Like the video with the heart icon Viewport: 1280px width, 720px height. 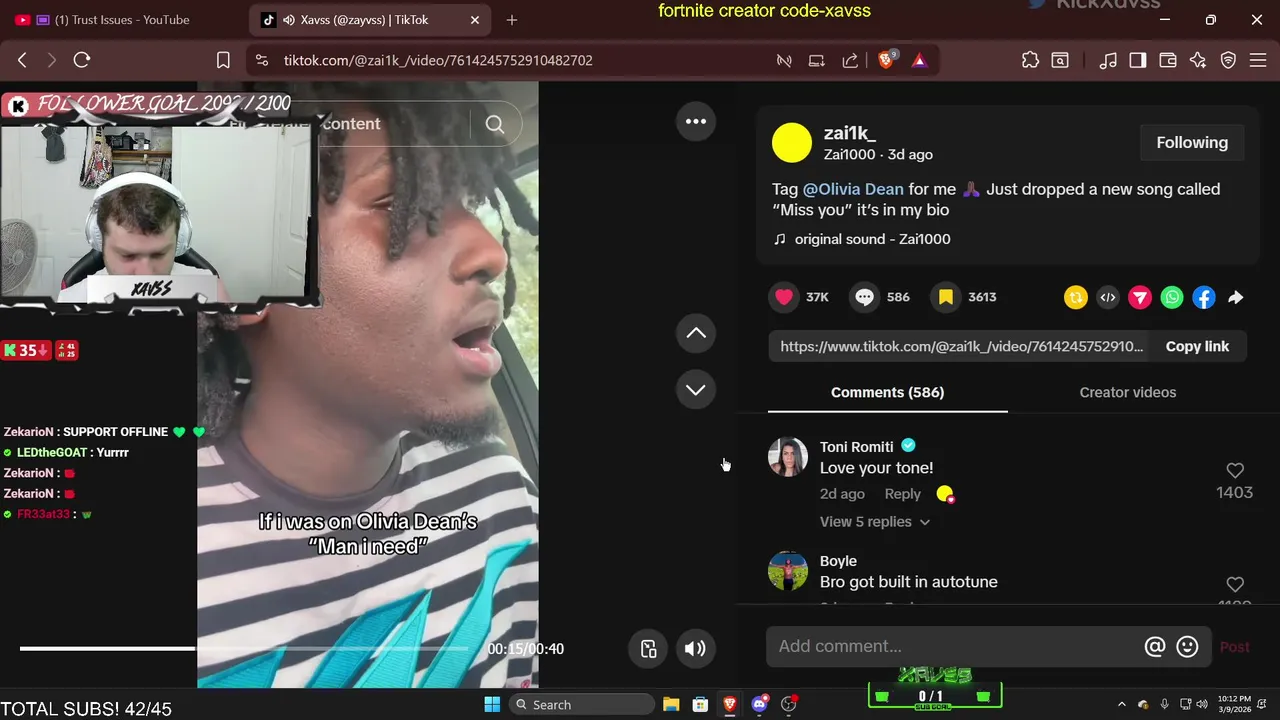coord(784,297)
